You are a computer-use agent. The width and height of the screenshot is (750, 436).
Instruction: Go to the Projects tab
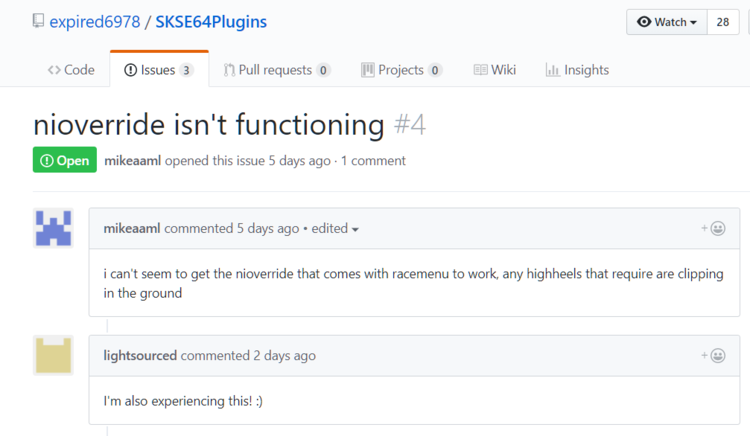(401, 70)
